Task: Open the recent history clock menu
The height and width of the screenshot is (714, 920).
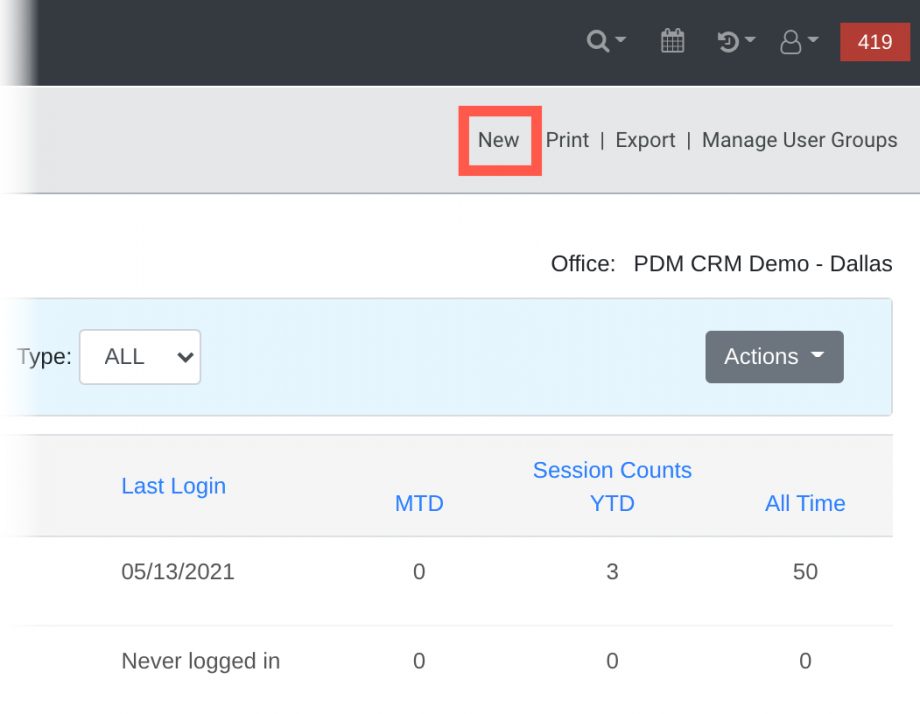Action: (736, 42)
